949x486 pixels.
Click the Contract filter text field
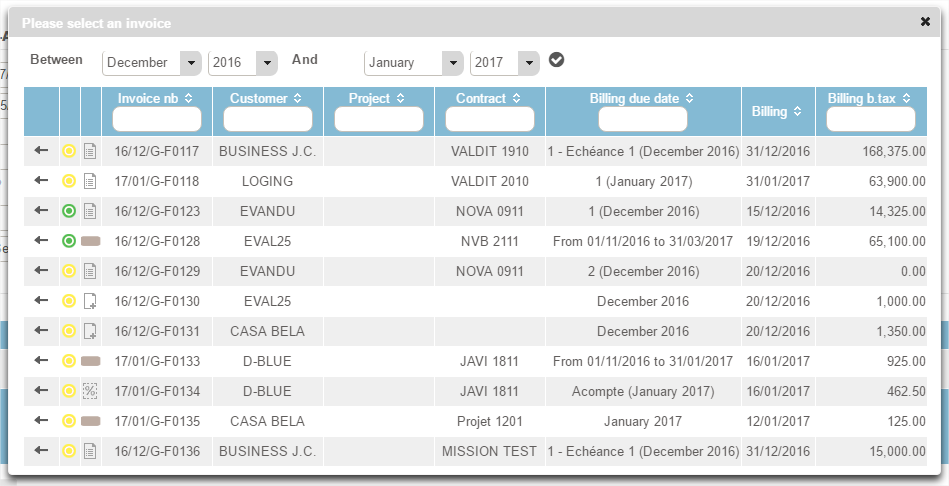tap(489, 120)
